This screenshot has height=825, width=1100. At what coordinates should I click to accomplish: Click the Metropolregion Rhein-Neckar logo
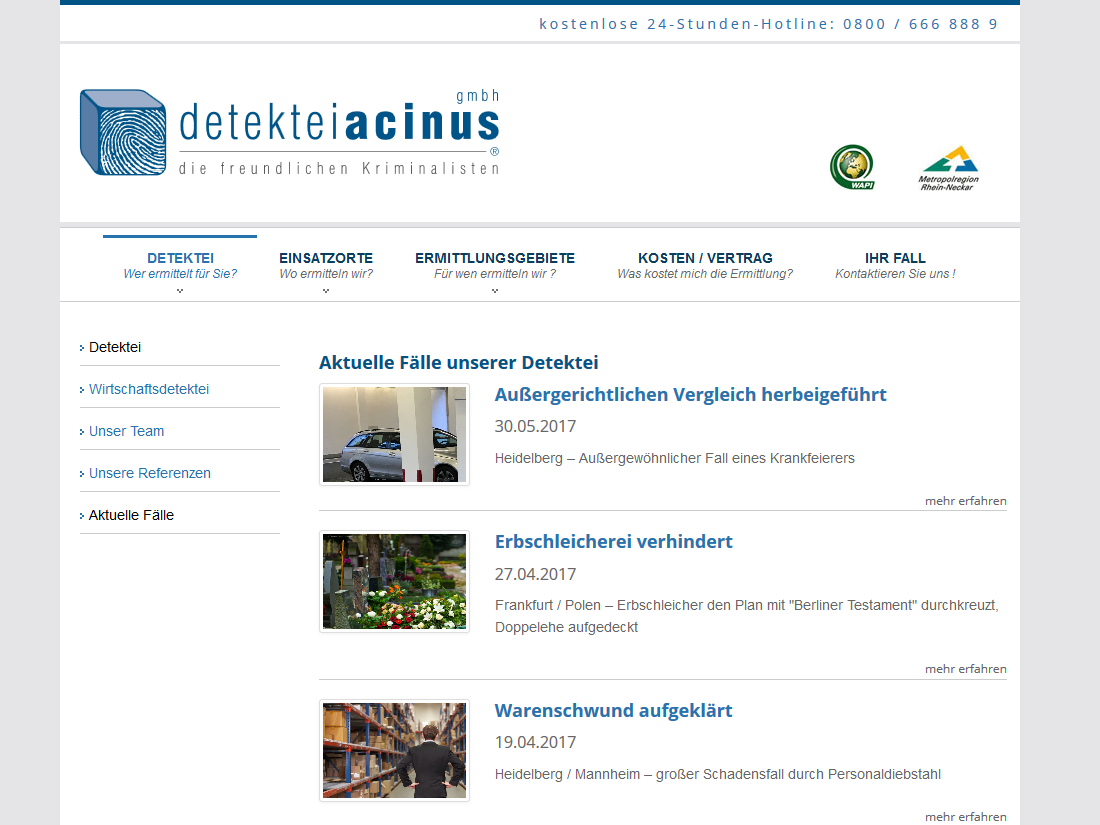pos(948,168)
